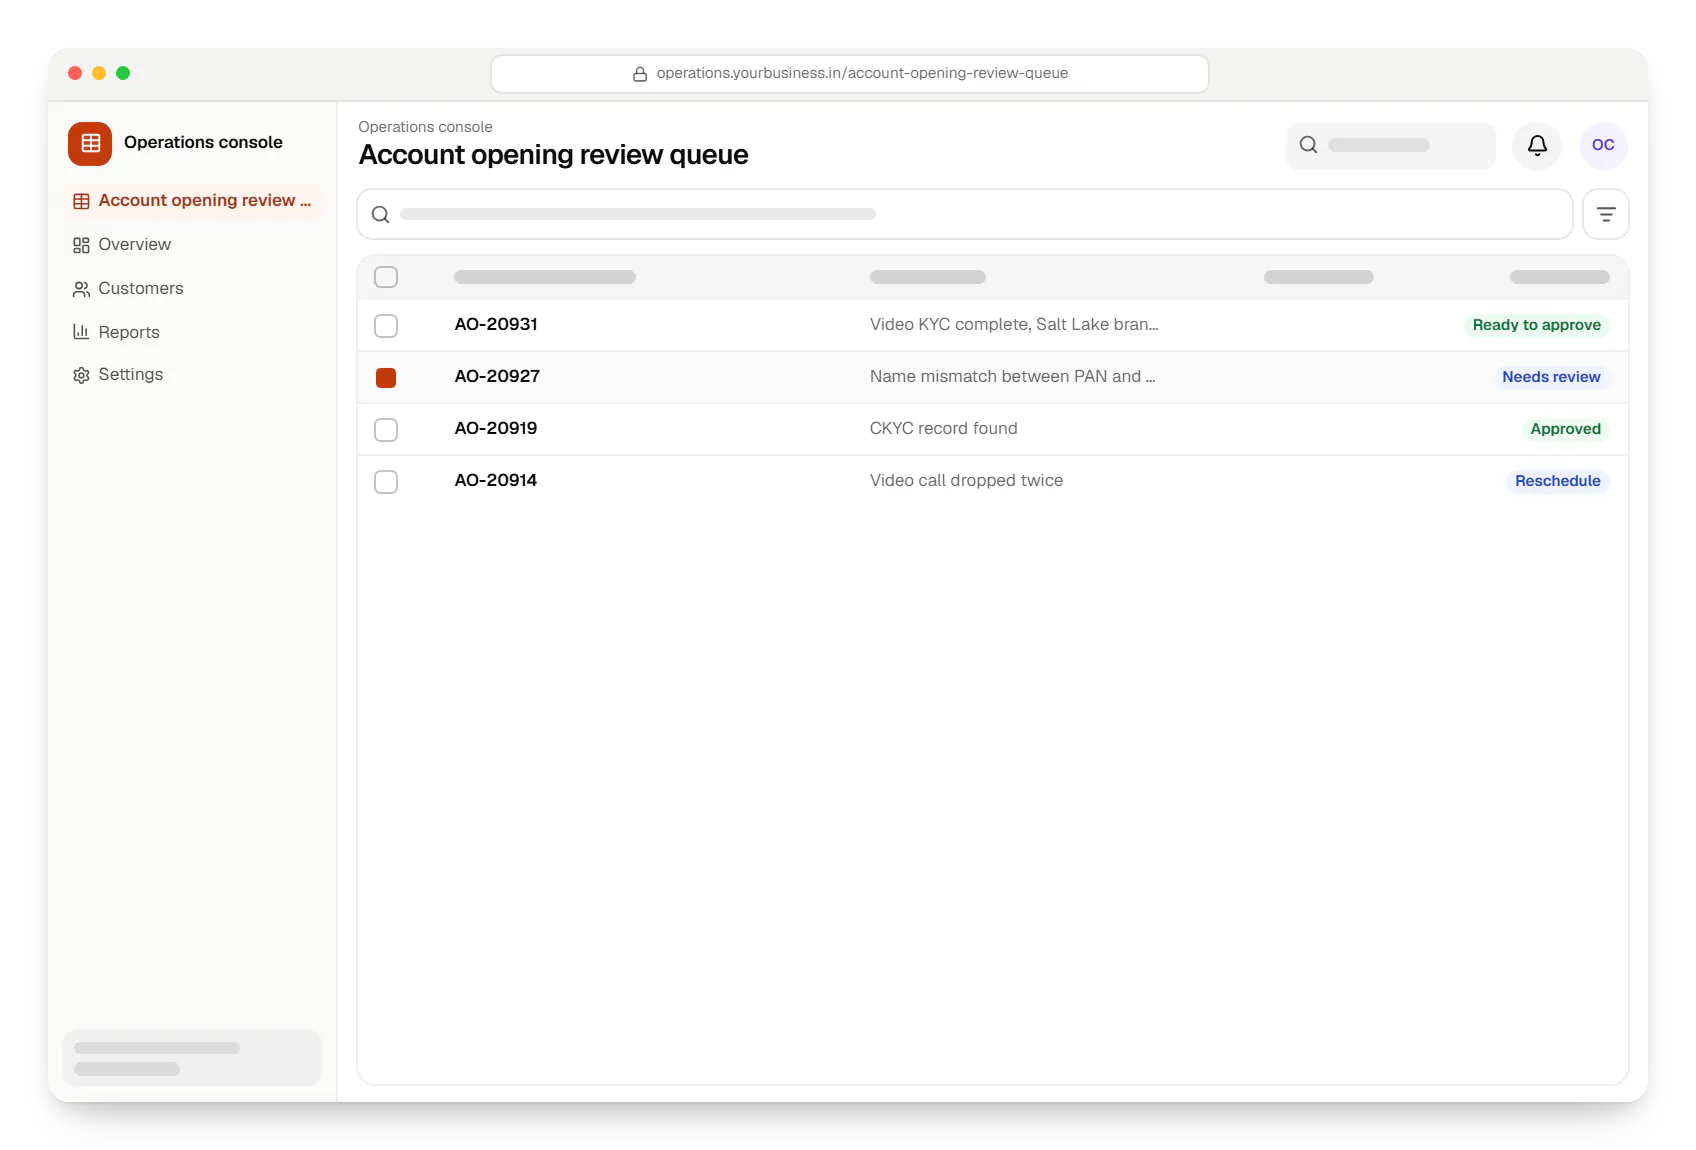Open the notifications bell
The height and width of the screenshot is (1150, 1696).
coord(1537,146)
